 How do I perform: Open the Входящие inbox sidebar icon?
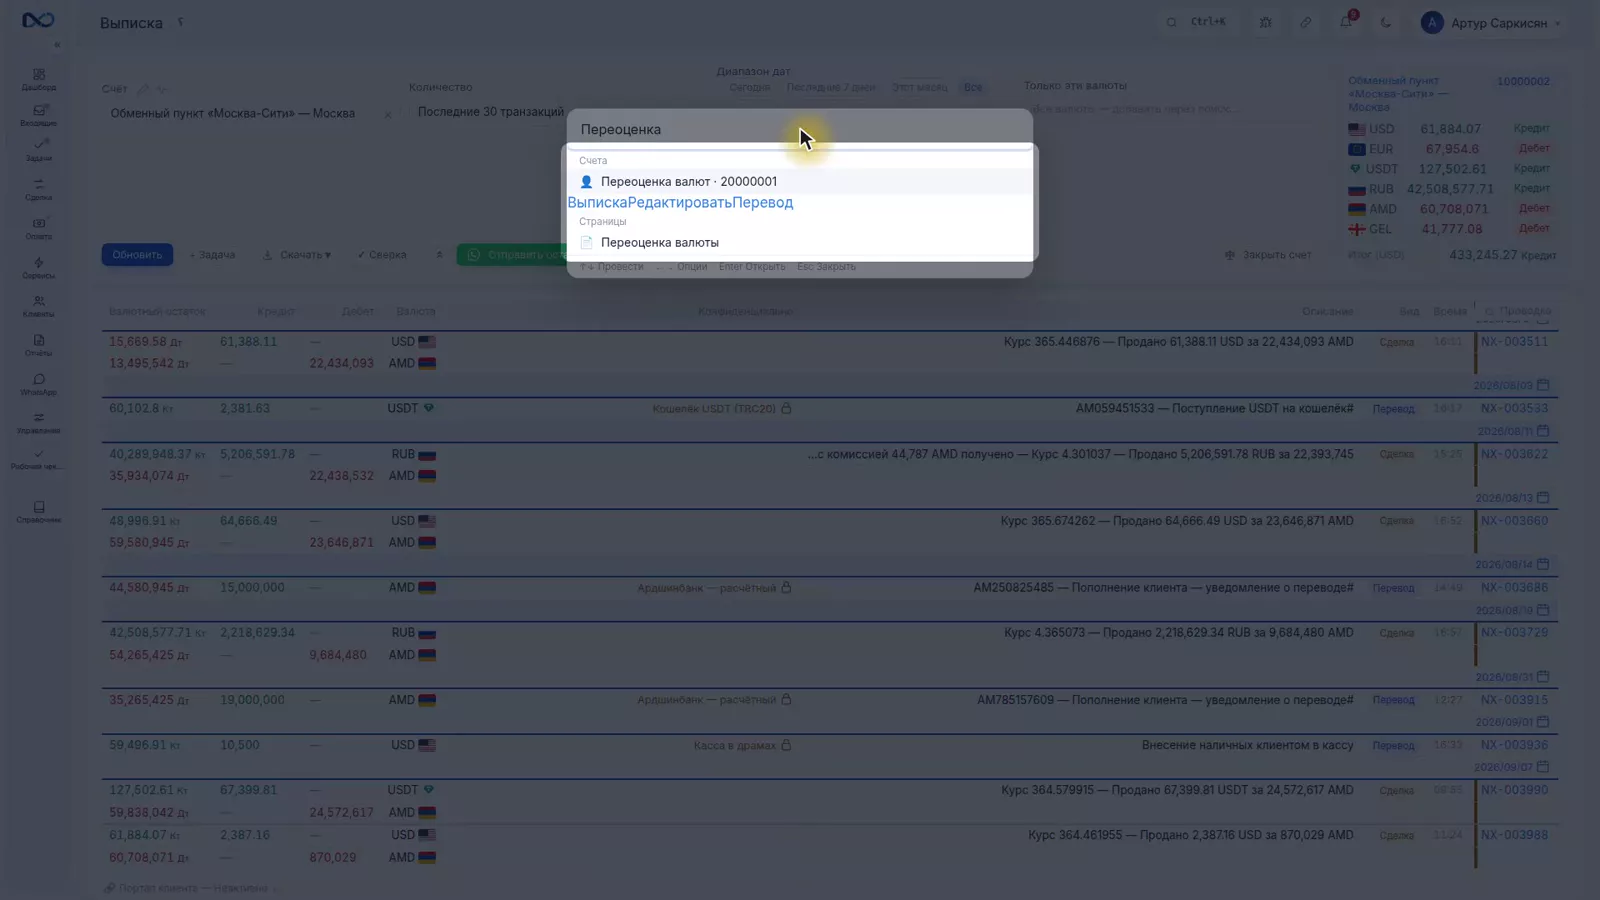click(x=39, y=115)
